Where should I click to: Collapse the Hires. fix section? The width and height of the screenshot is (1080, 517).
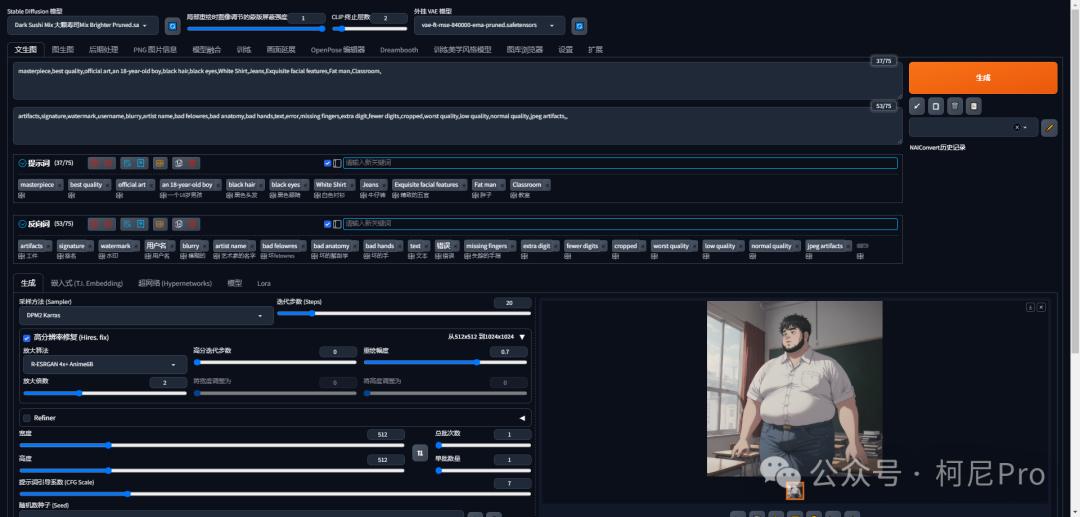click(x=522, y=337)
